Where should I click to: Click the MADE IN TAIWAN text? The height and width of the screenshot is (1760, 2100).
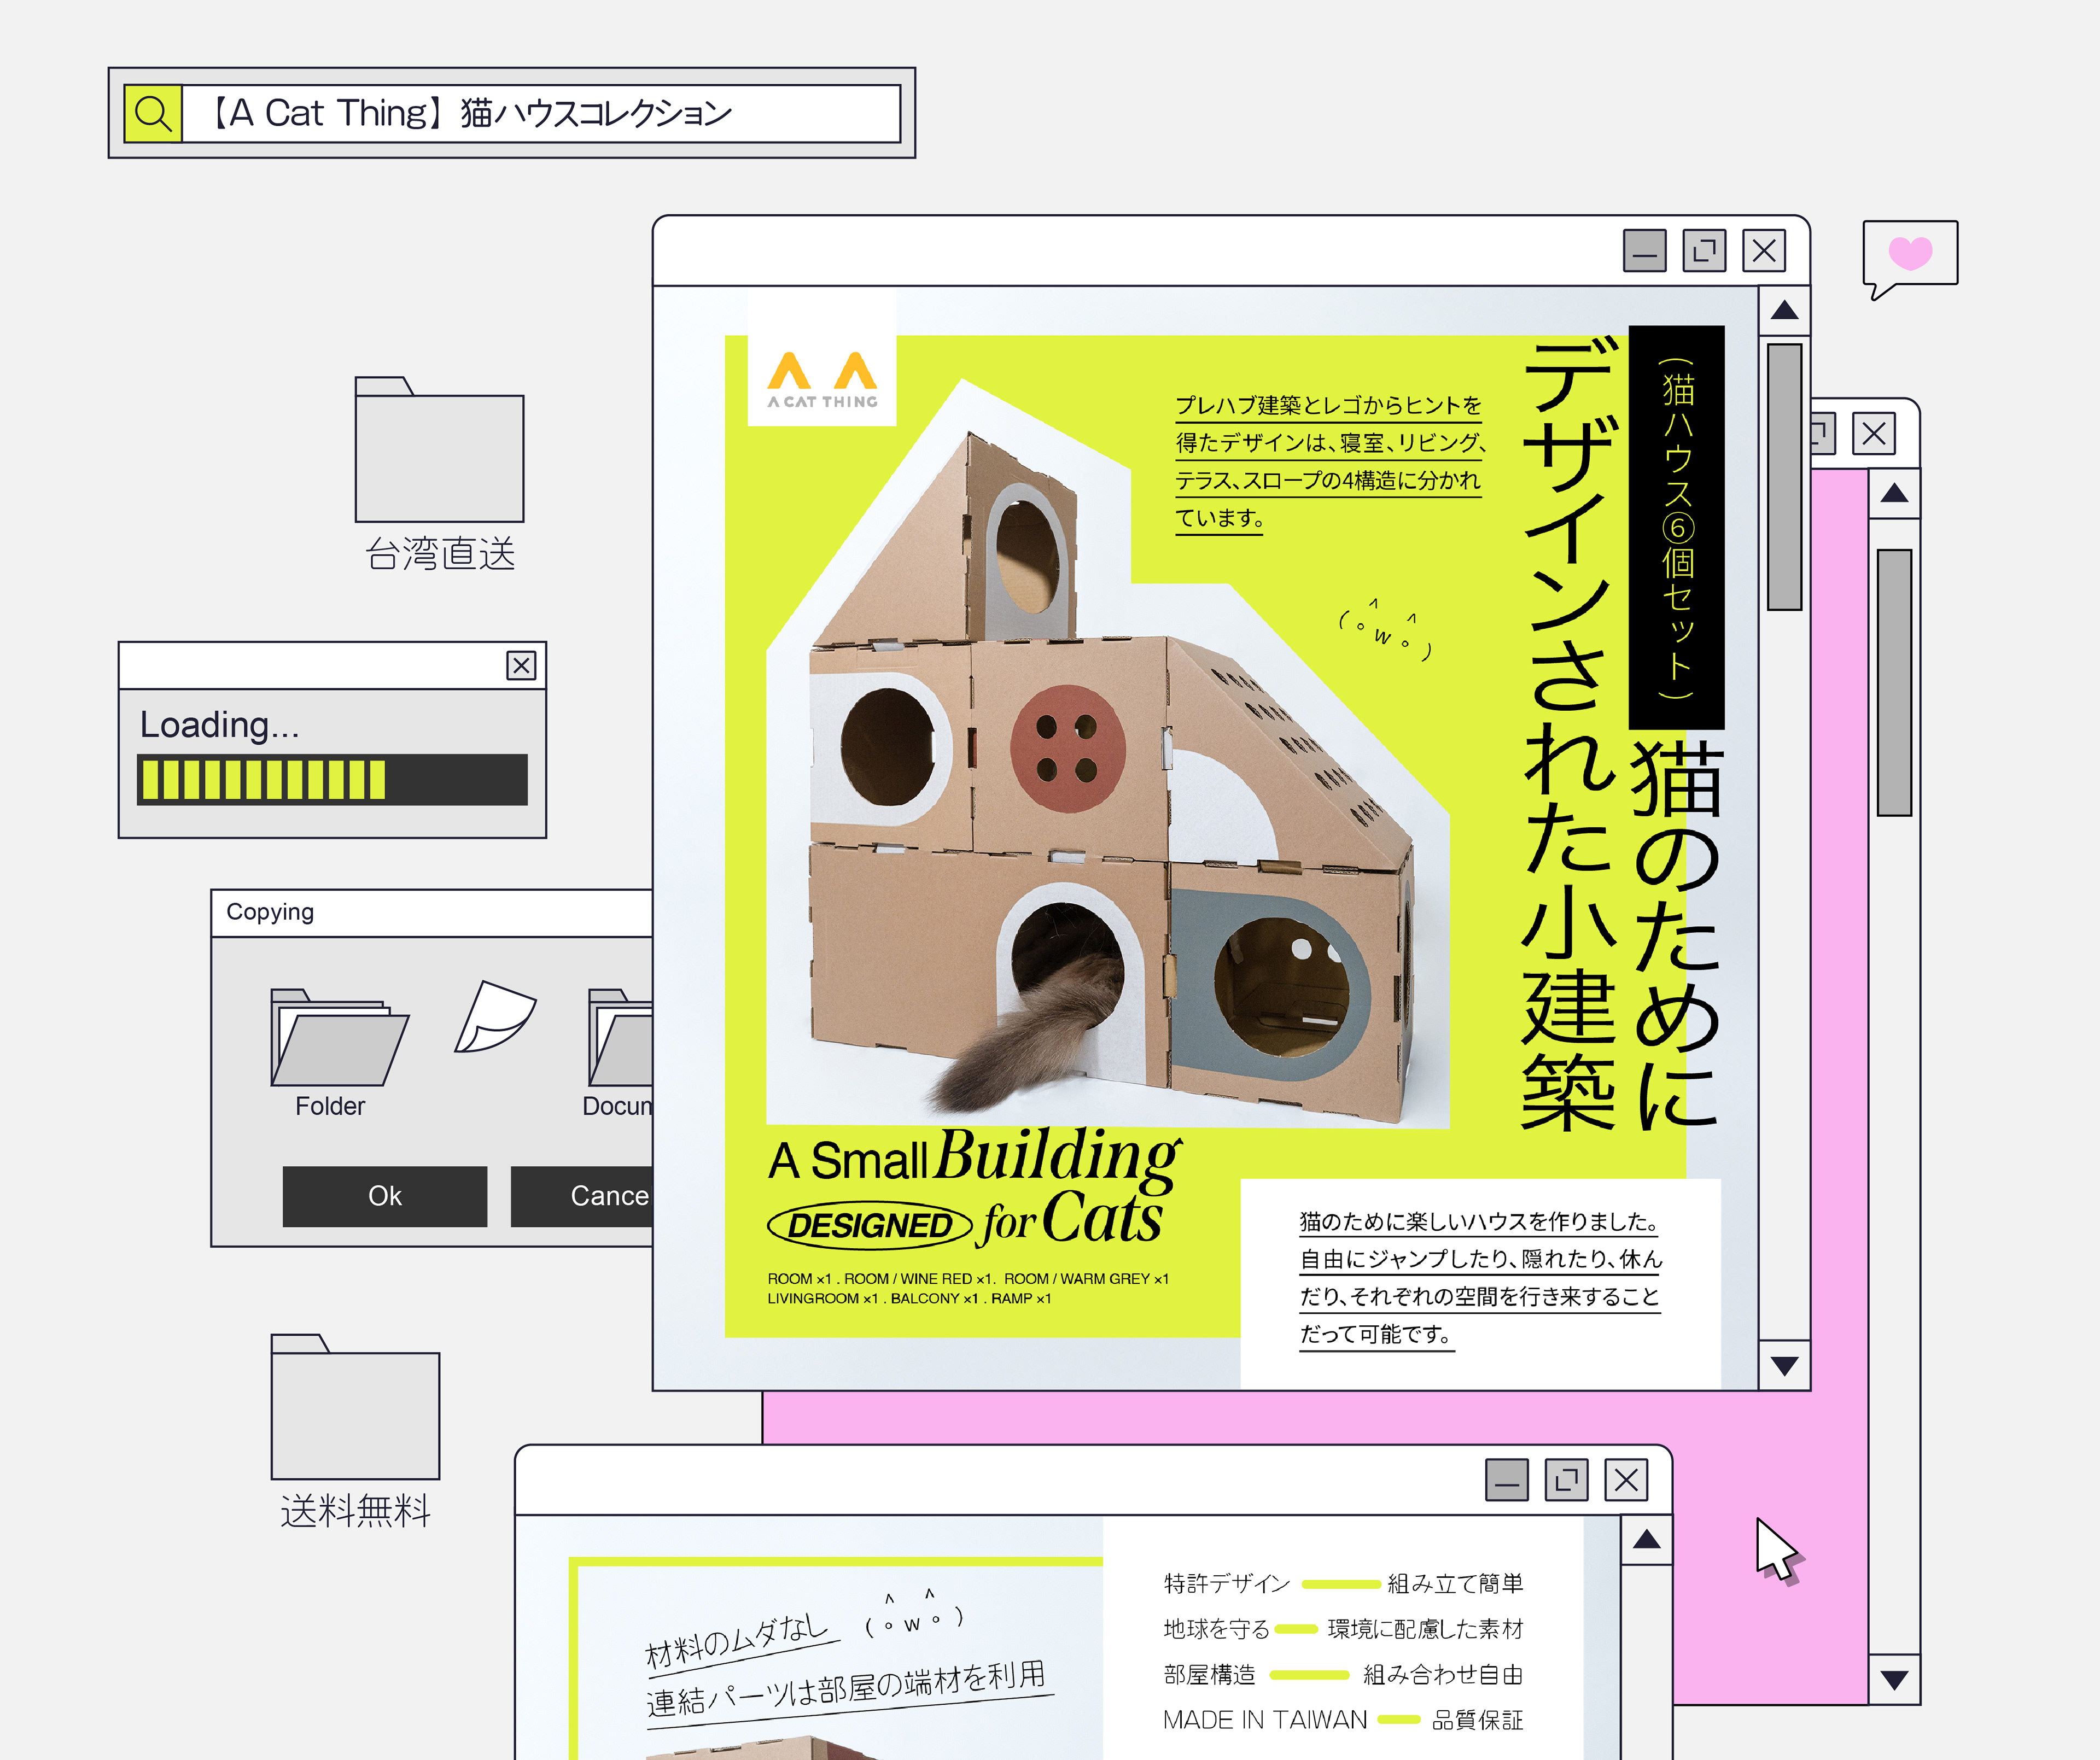coord(1265,1720)
